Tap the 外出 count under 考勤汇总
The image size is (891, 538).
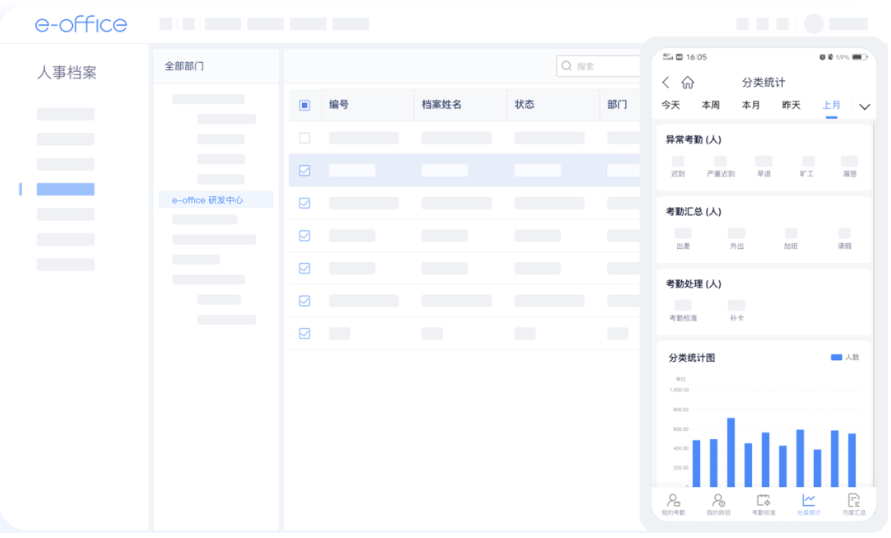[736, 233]
